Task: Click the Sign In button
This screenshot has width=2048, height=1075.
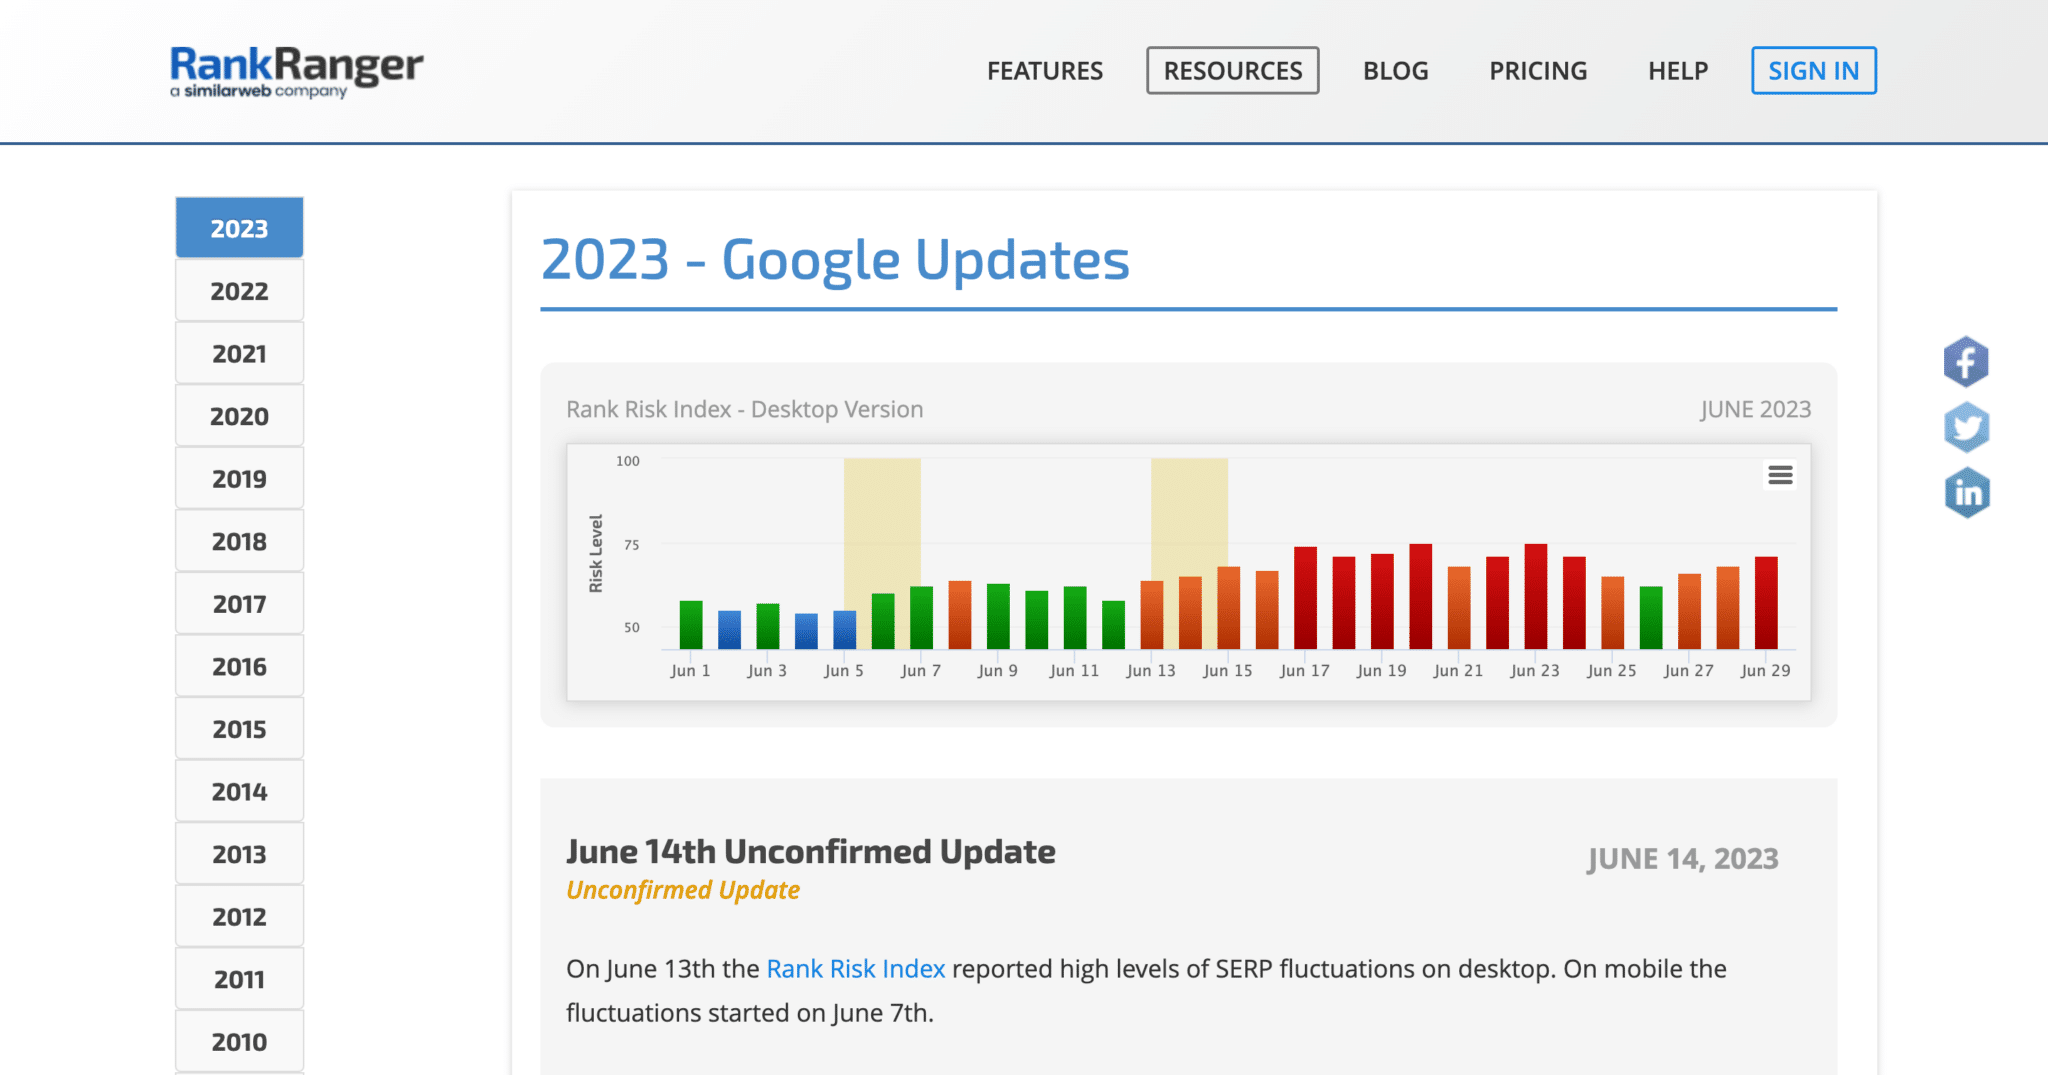Action: click(1814, 71)
